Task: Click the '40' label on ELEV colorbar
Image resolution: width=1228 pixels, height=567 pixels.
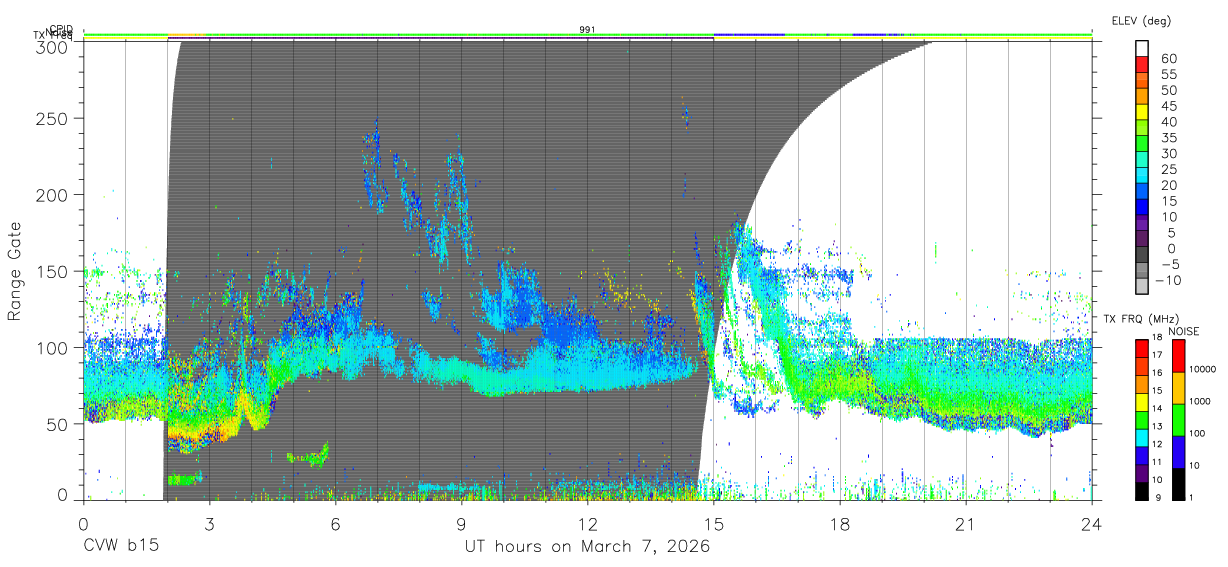Action: click(1169, 122)
